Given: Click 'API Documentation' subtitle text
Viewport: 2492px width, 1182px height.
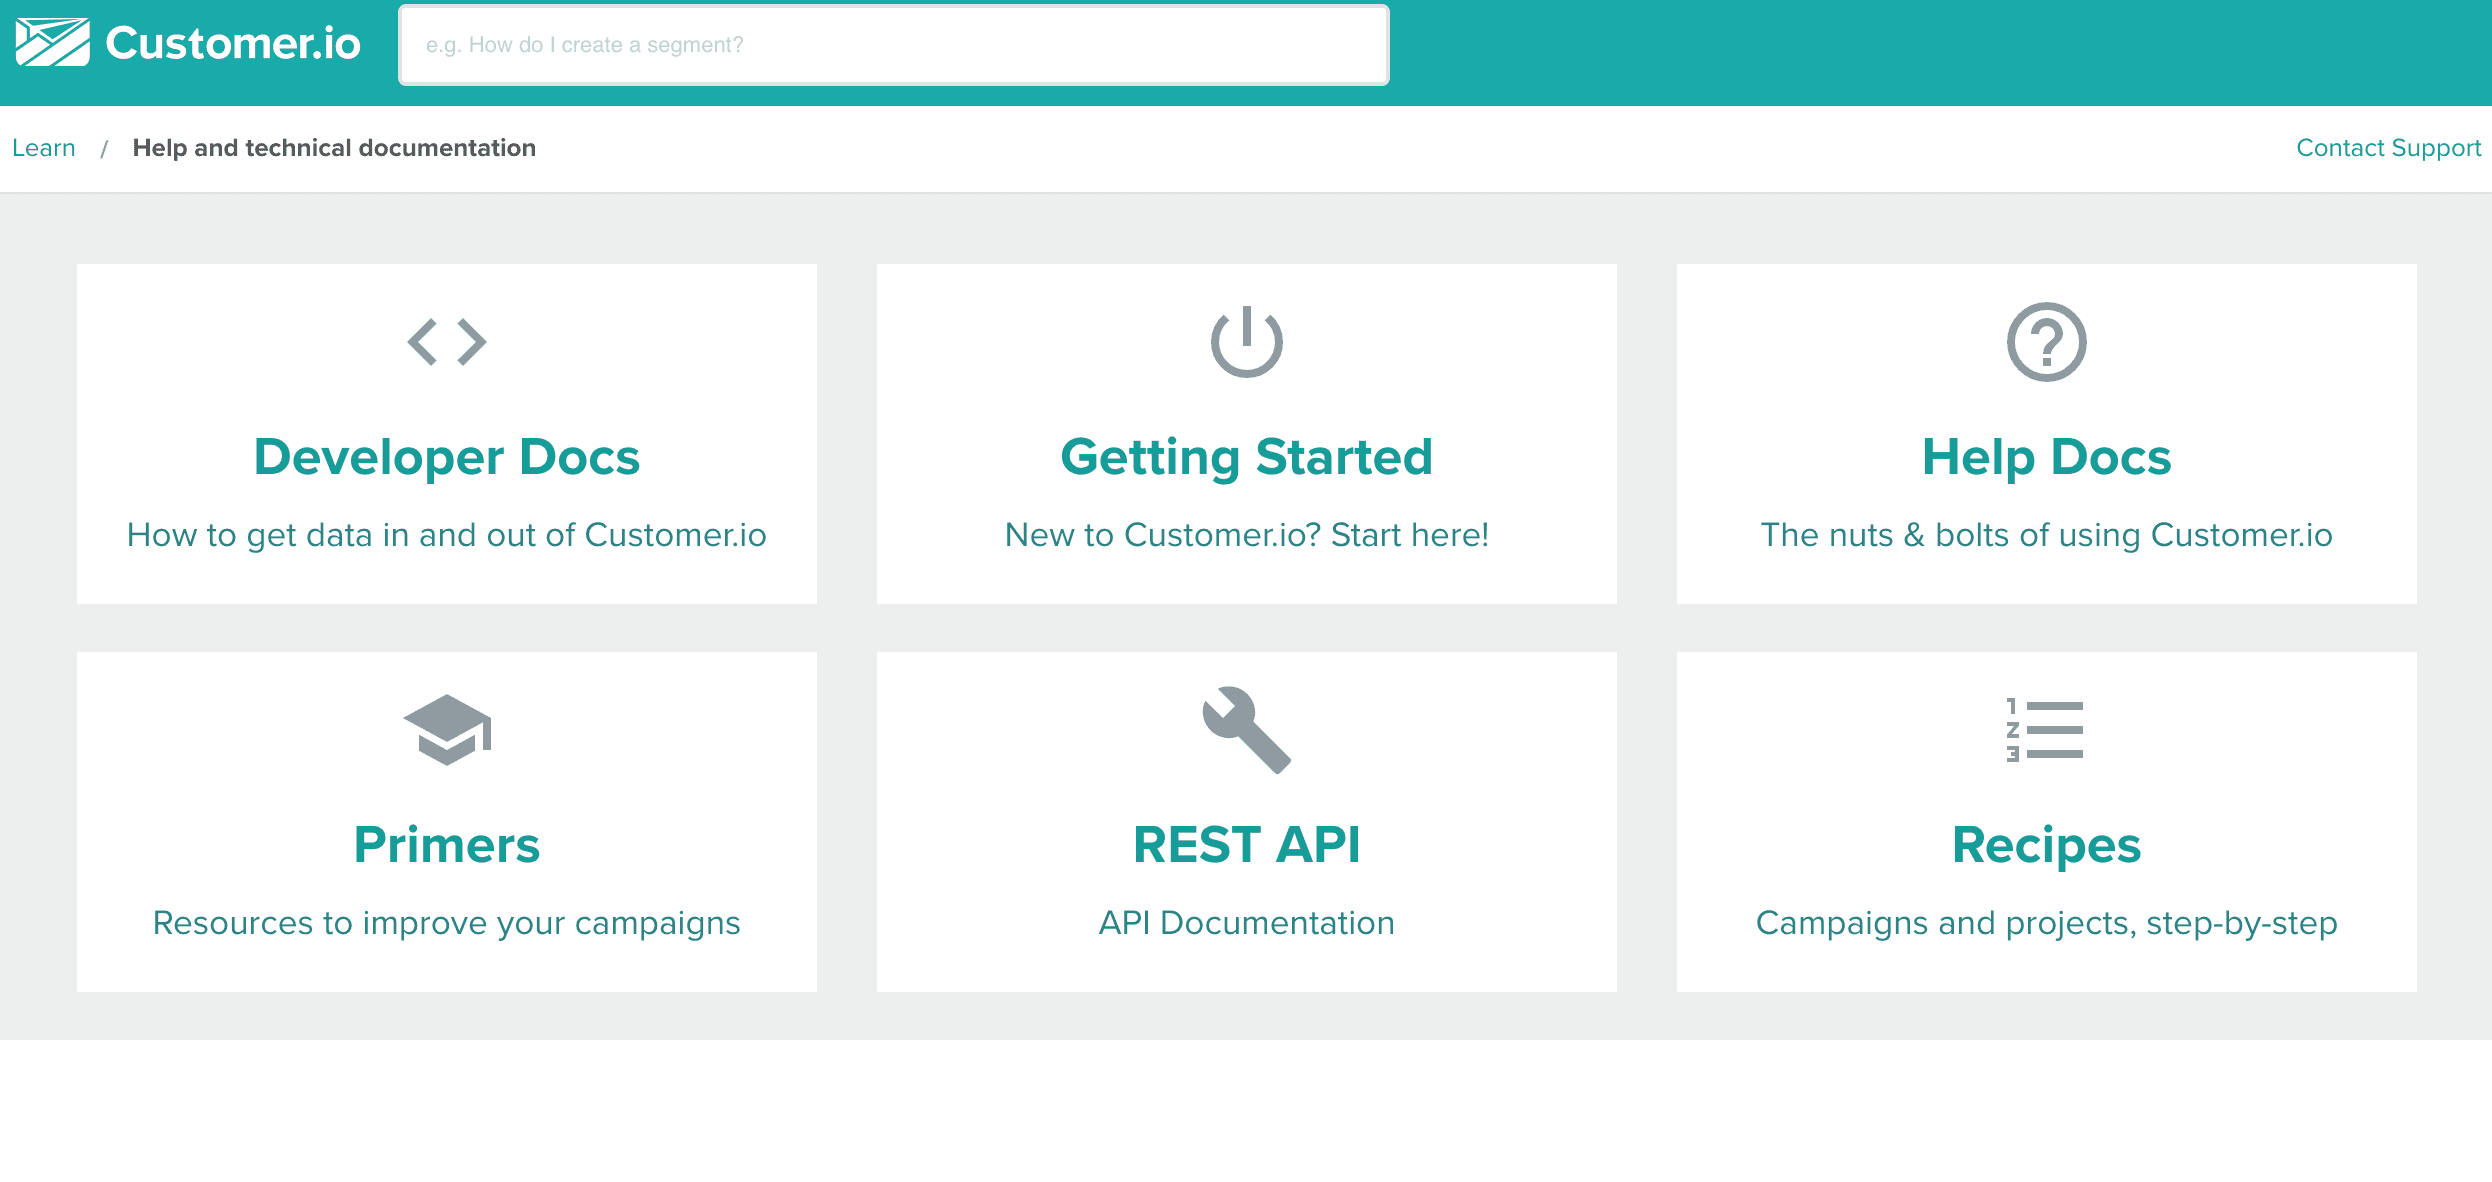Looking at the screenshot, I should click(1246, 923).
